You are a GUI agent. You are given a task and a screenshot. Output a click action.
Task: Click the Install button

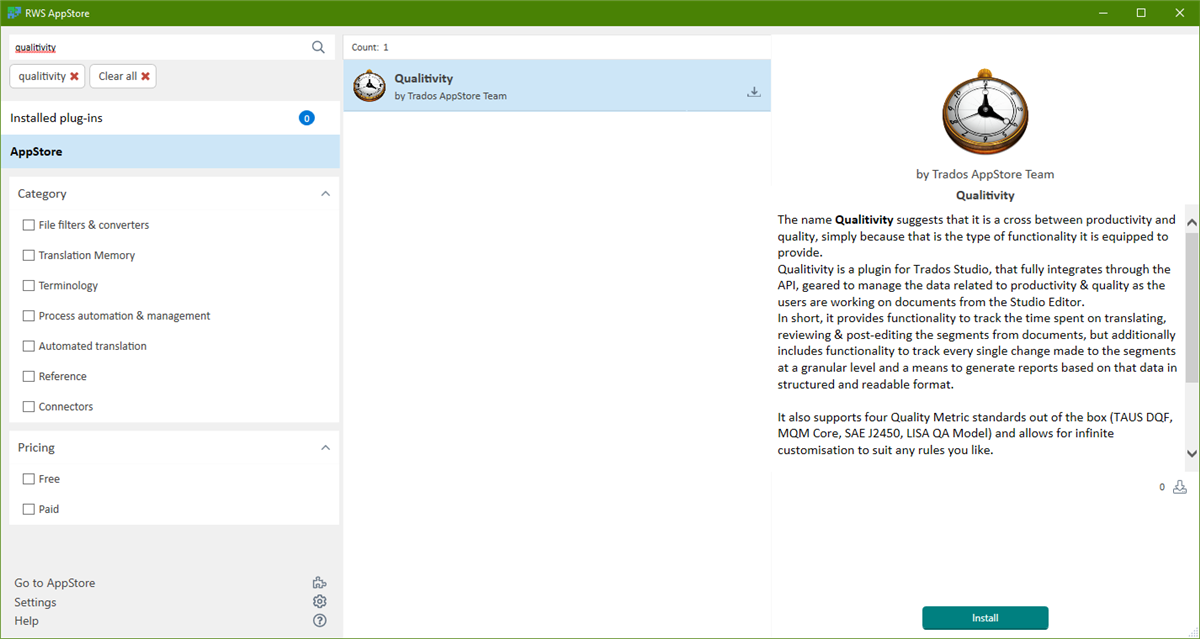click(x=985, y=618)
